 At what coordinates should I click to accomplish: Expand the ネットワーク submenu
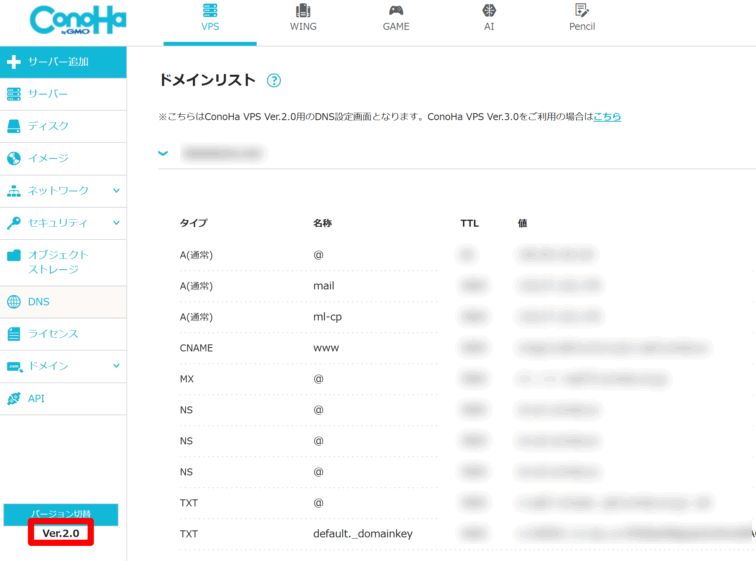[x=116, y=190]
